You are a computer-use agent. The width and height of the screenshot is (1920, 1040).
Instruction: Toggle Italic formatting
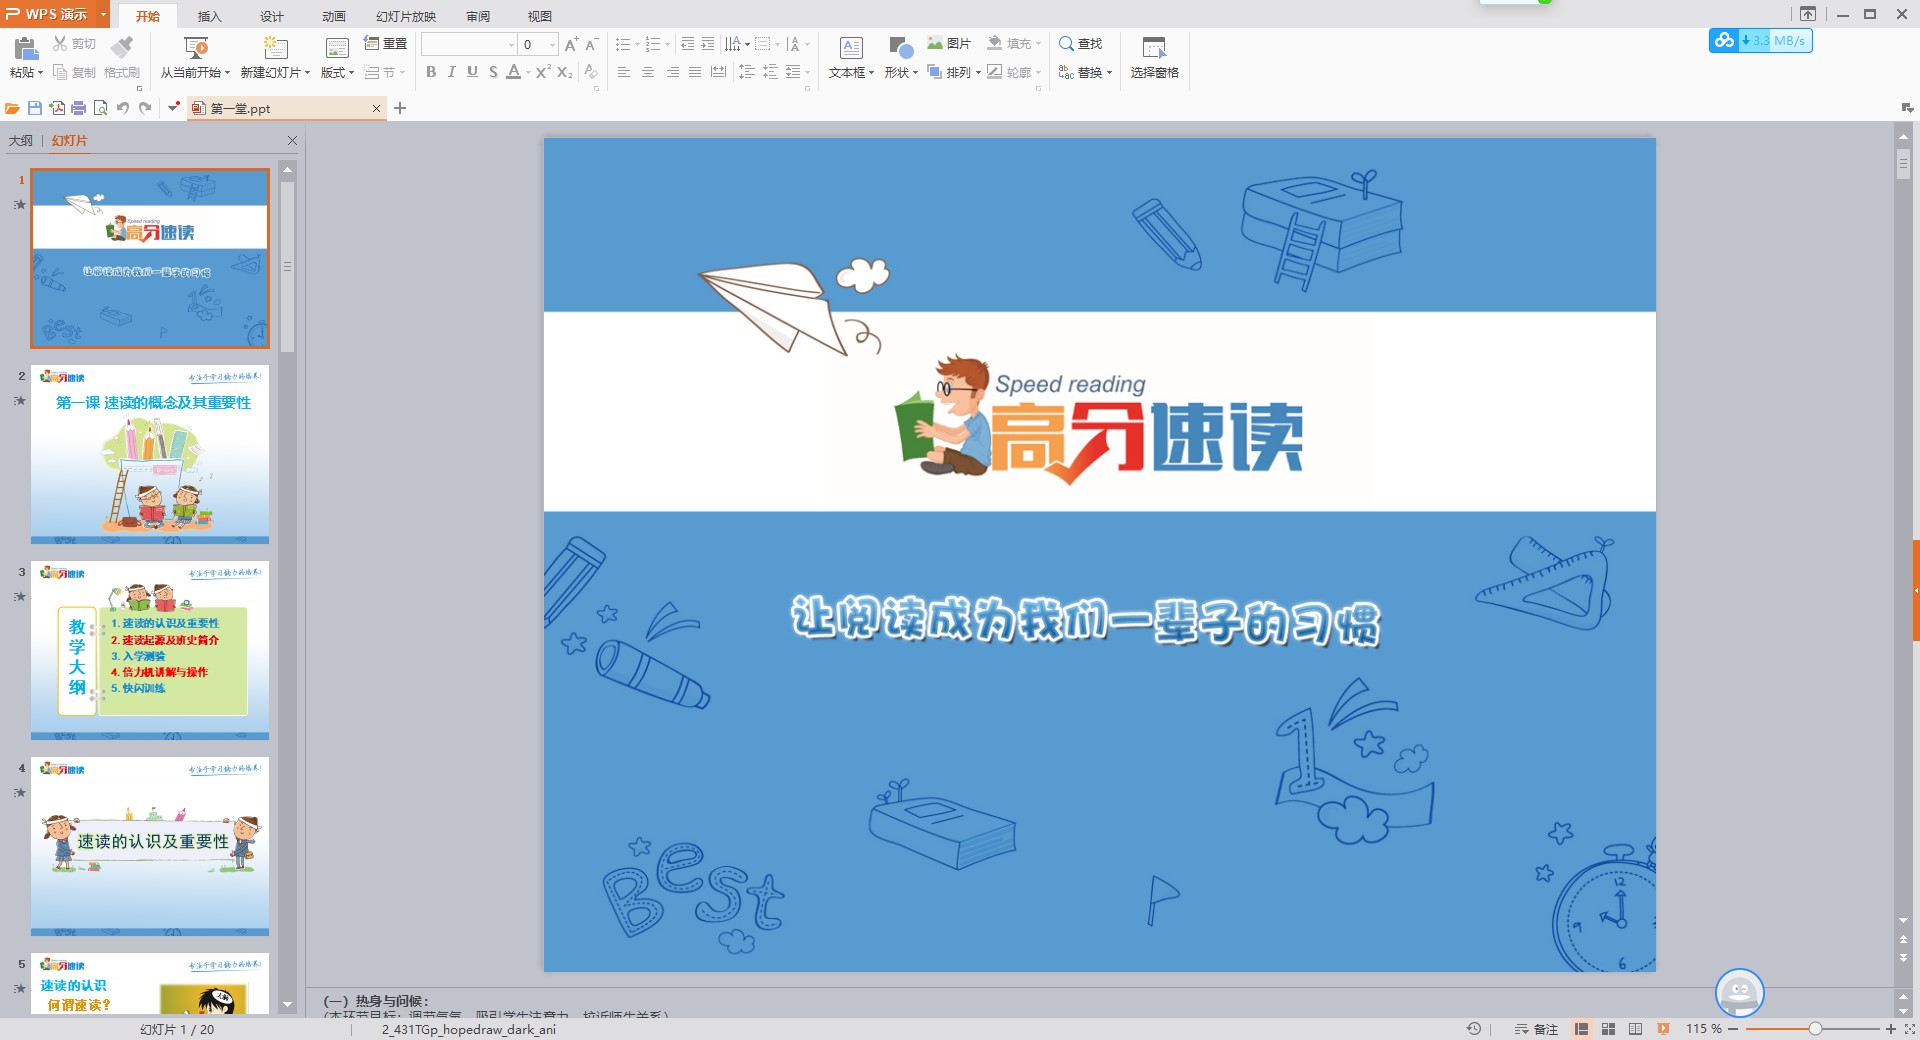452,72
